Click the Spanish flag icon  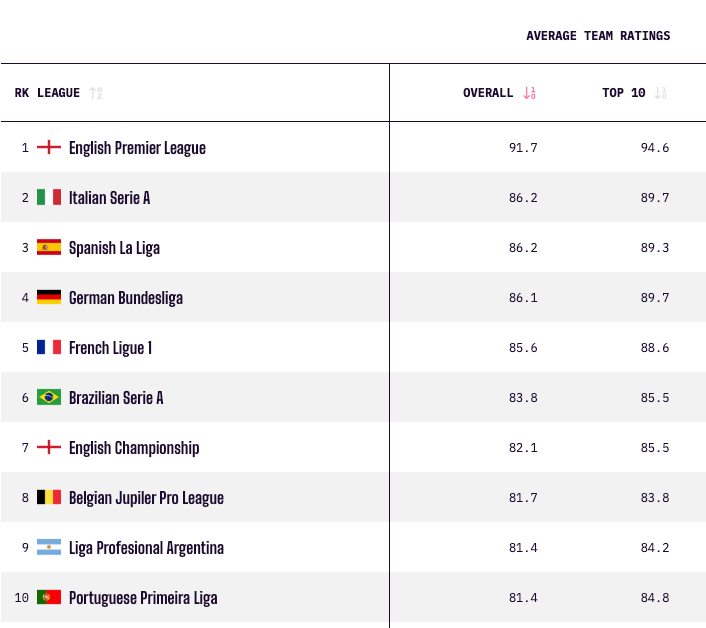(x=49, y=247)
